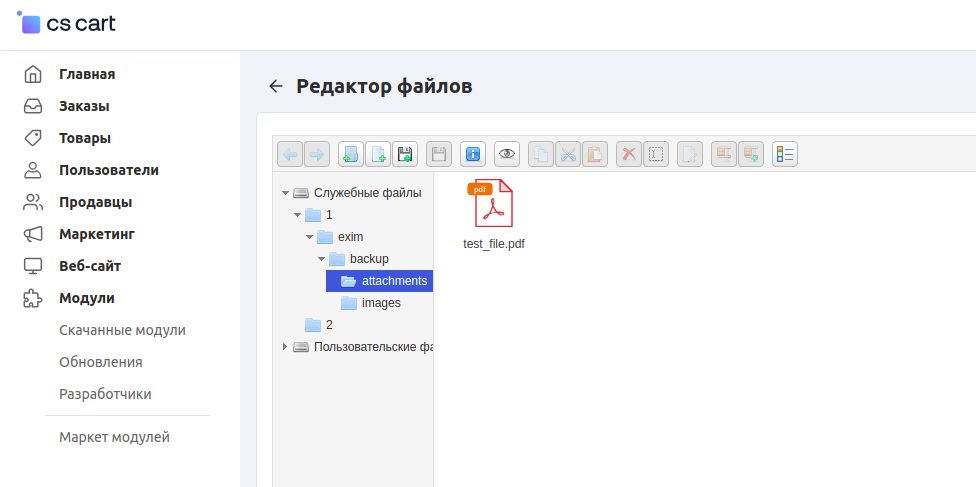Create a new file via toolbar
This screenshot has height=487, width=976.
click(378, 154)
